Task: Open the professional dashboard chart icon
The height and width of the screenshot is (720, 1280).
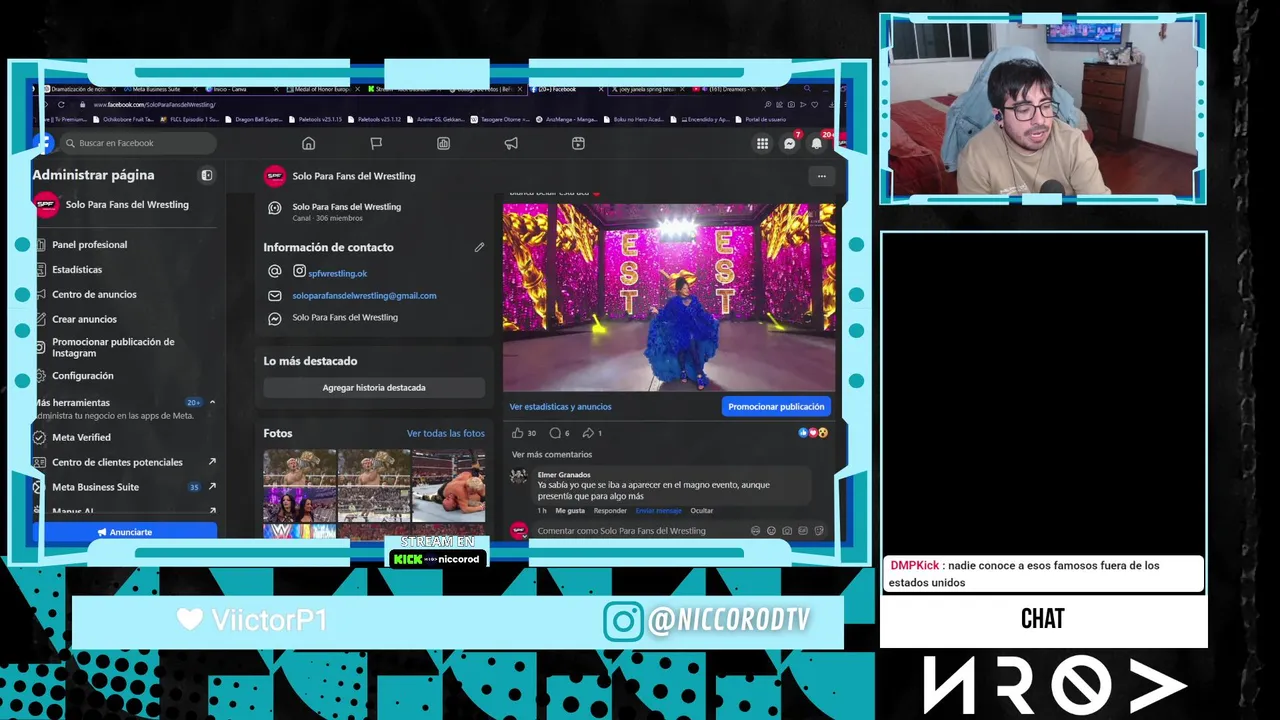Action: click(443, 143)
